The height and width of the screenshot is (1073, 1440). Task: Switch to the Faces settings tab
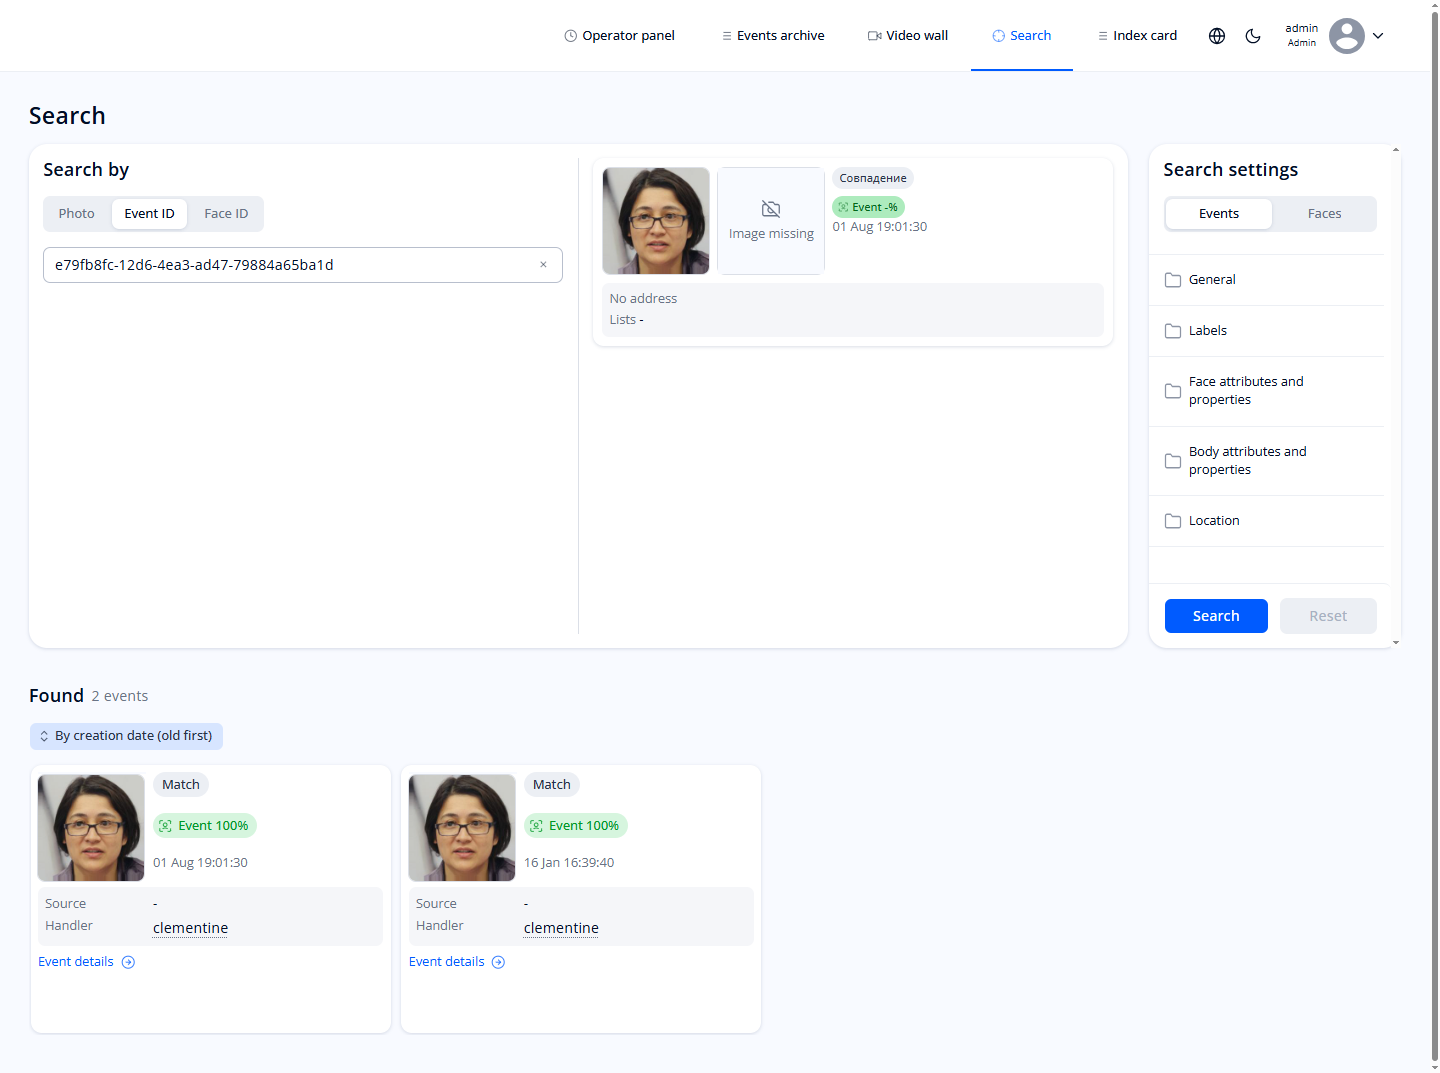1324,213
